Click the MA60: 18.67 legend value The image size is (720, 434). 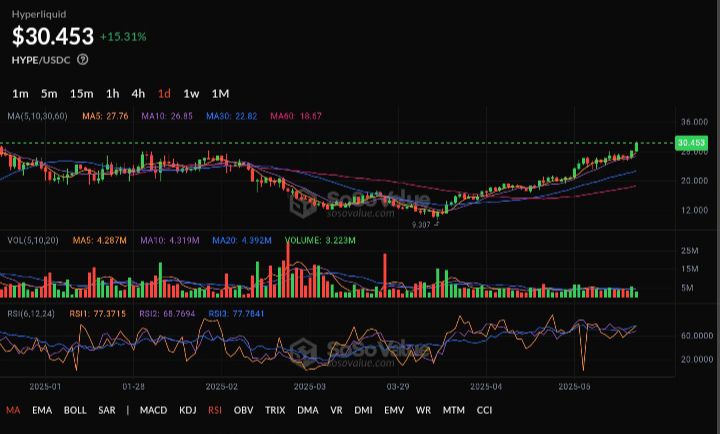(296, 116)
